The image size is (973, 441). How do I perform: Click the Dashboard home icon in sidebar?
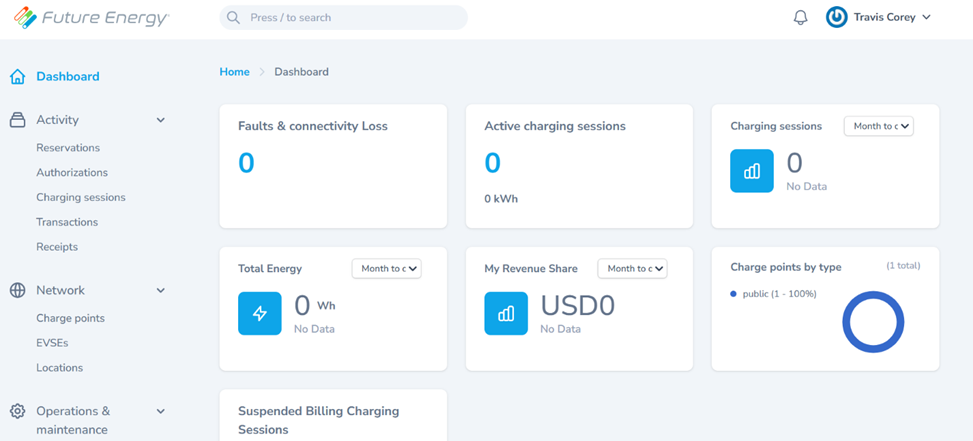(x=17, y=77)
